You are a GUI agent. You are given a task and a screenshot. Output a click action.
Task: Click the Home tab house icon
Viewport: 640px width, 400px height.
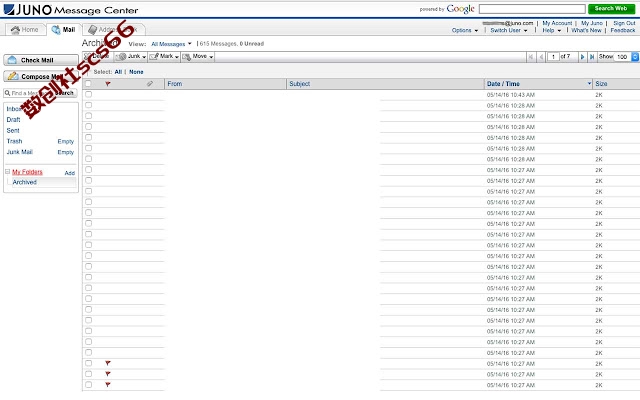click(16, 29)
